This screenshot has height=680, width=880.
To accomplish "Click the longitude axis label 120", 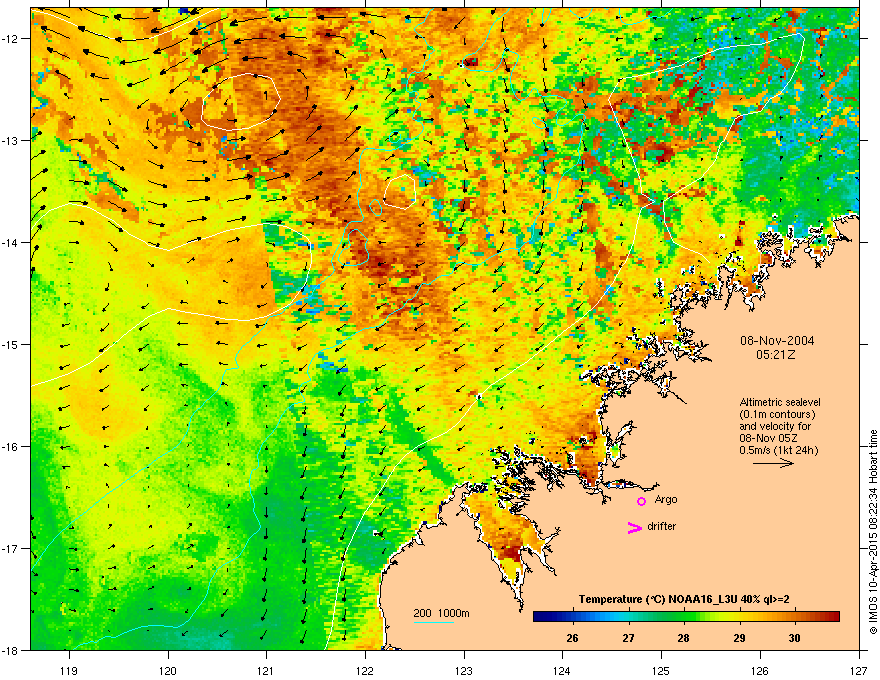I will click(x=168, y=670).
